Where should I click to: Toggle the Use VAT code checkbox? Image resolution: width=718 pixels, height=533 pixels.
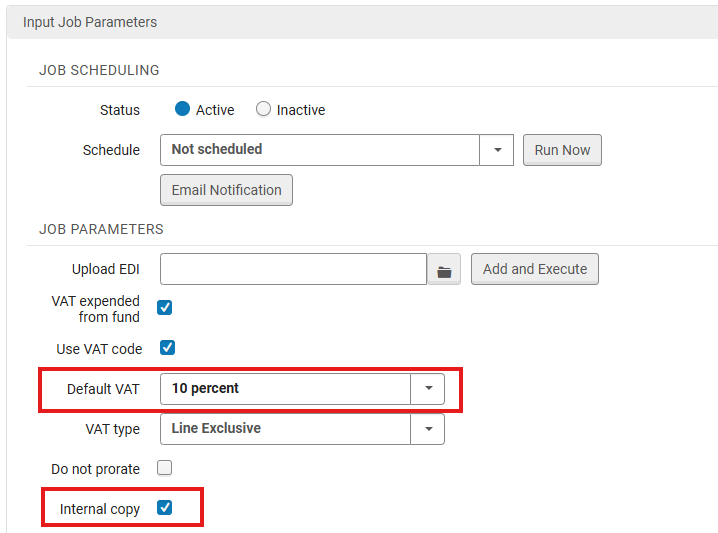pos(167,348)
